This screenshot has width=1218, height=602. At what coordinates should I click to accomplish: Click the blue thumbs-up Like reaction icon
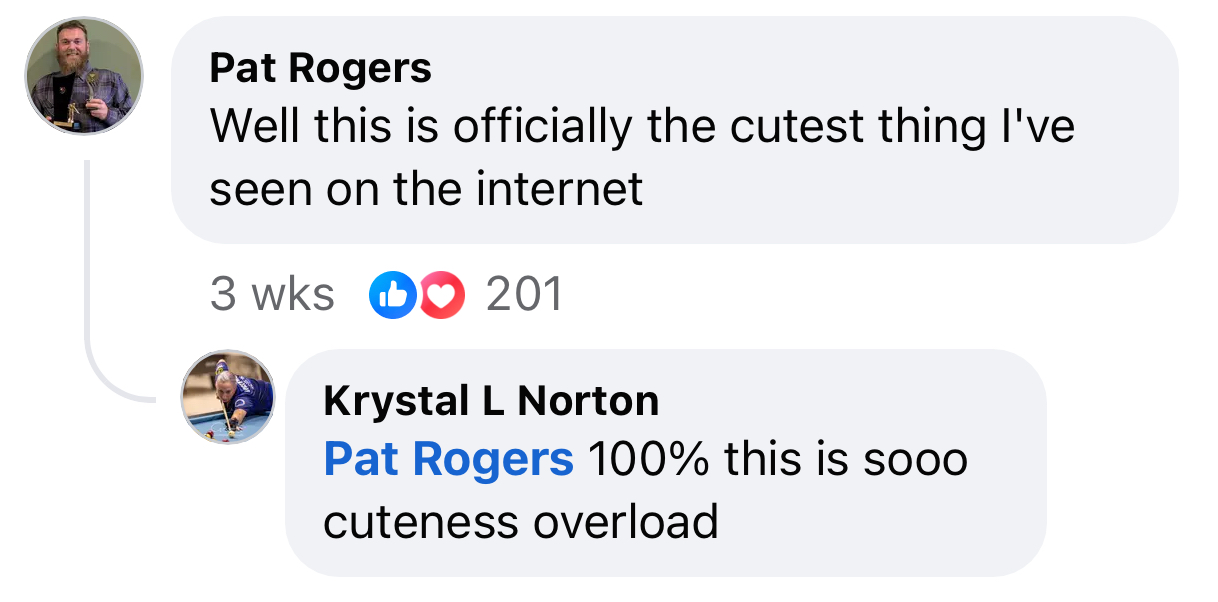[x=392, y=295]
